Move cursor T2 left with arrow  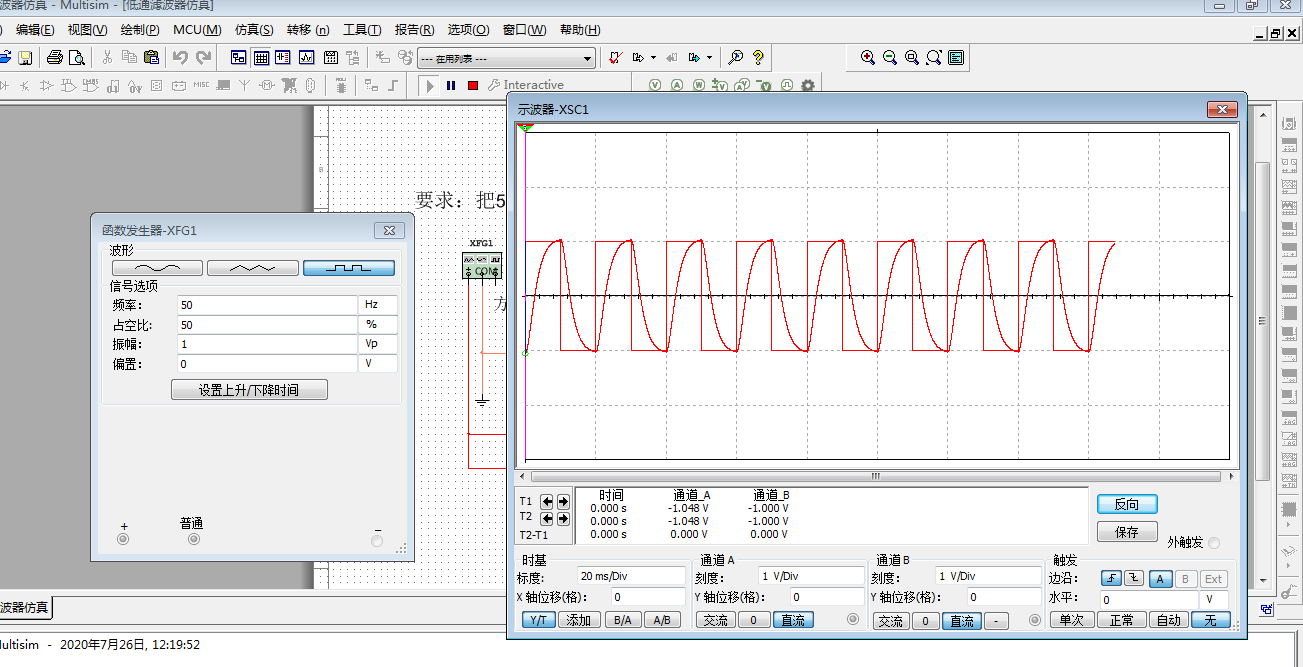click(x=547, y=519)
